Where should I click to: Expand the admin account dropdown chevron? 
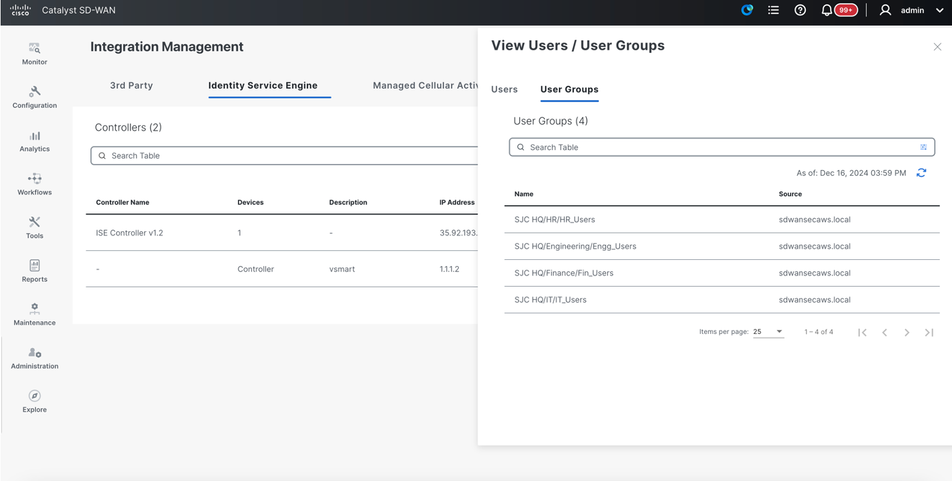click(940, 10)
